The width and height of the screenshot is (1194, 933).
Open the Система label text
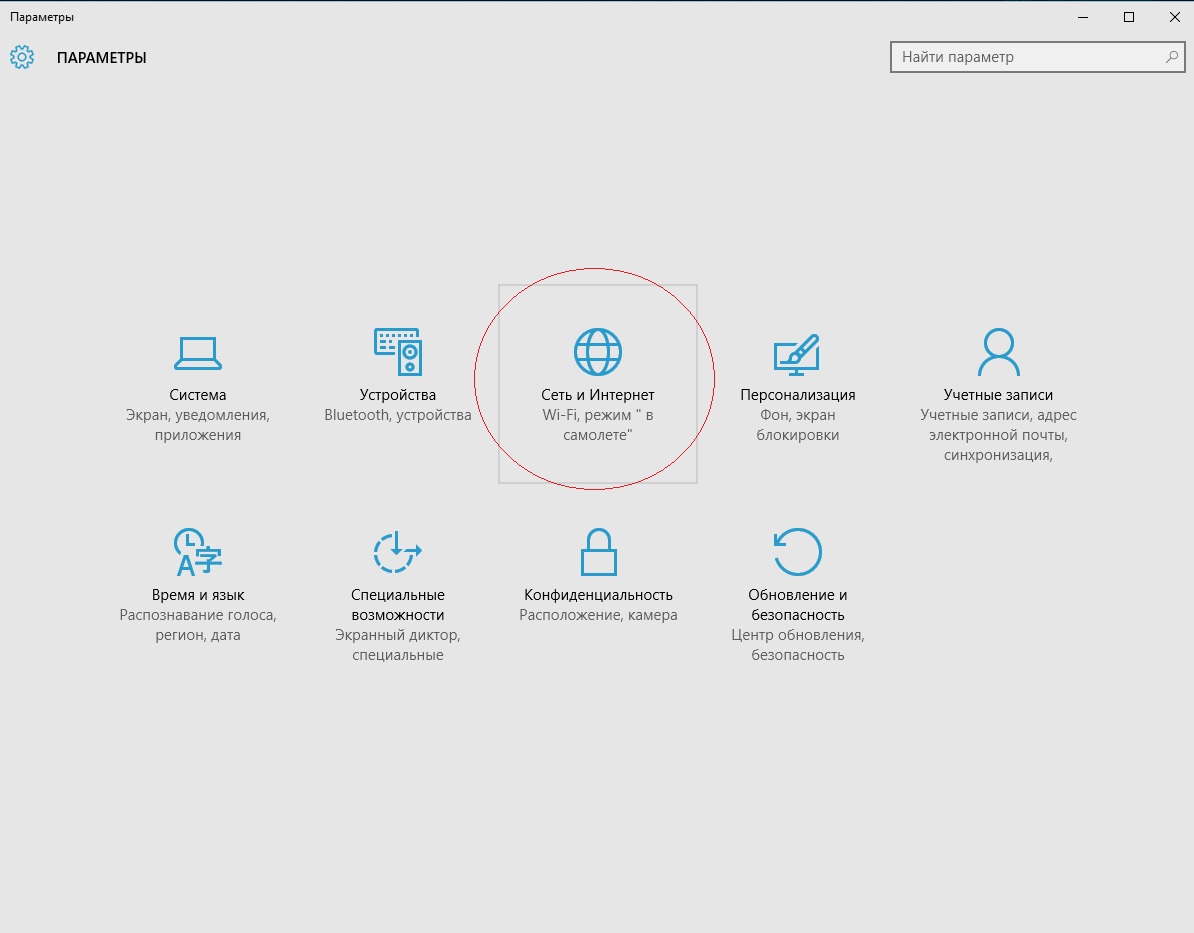(198, 395)
